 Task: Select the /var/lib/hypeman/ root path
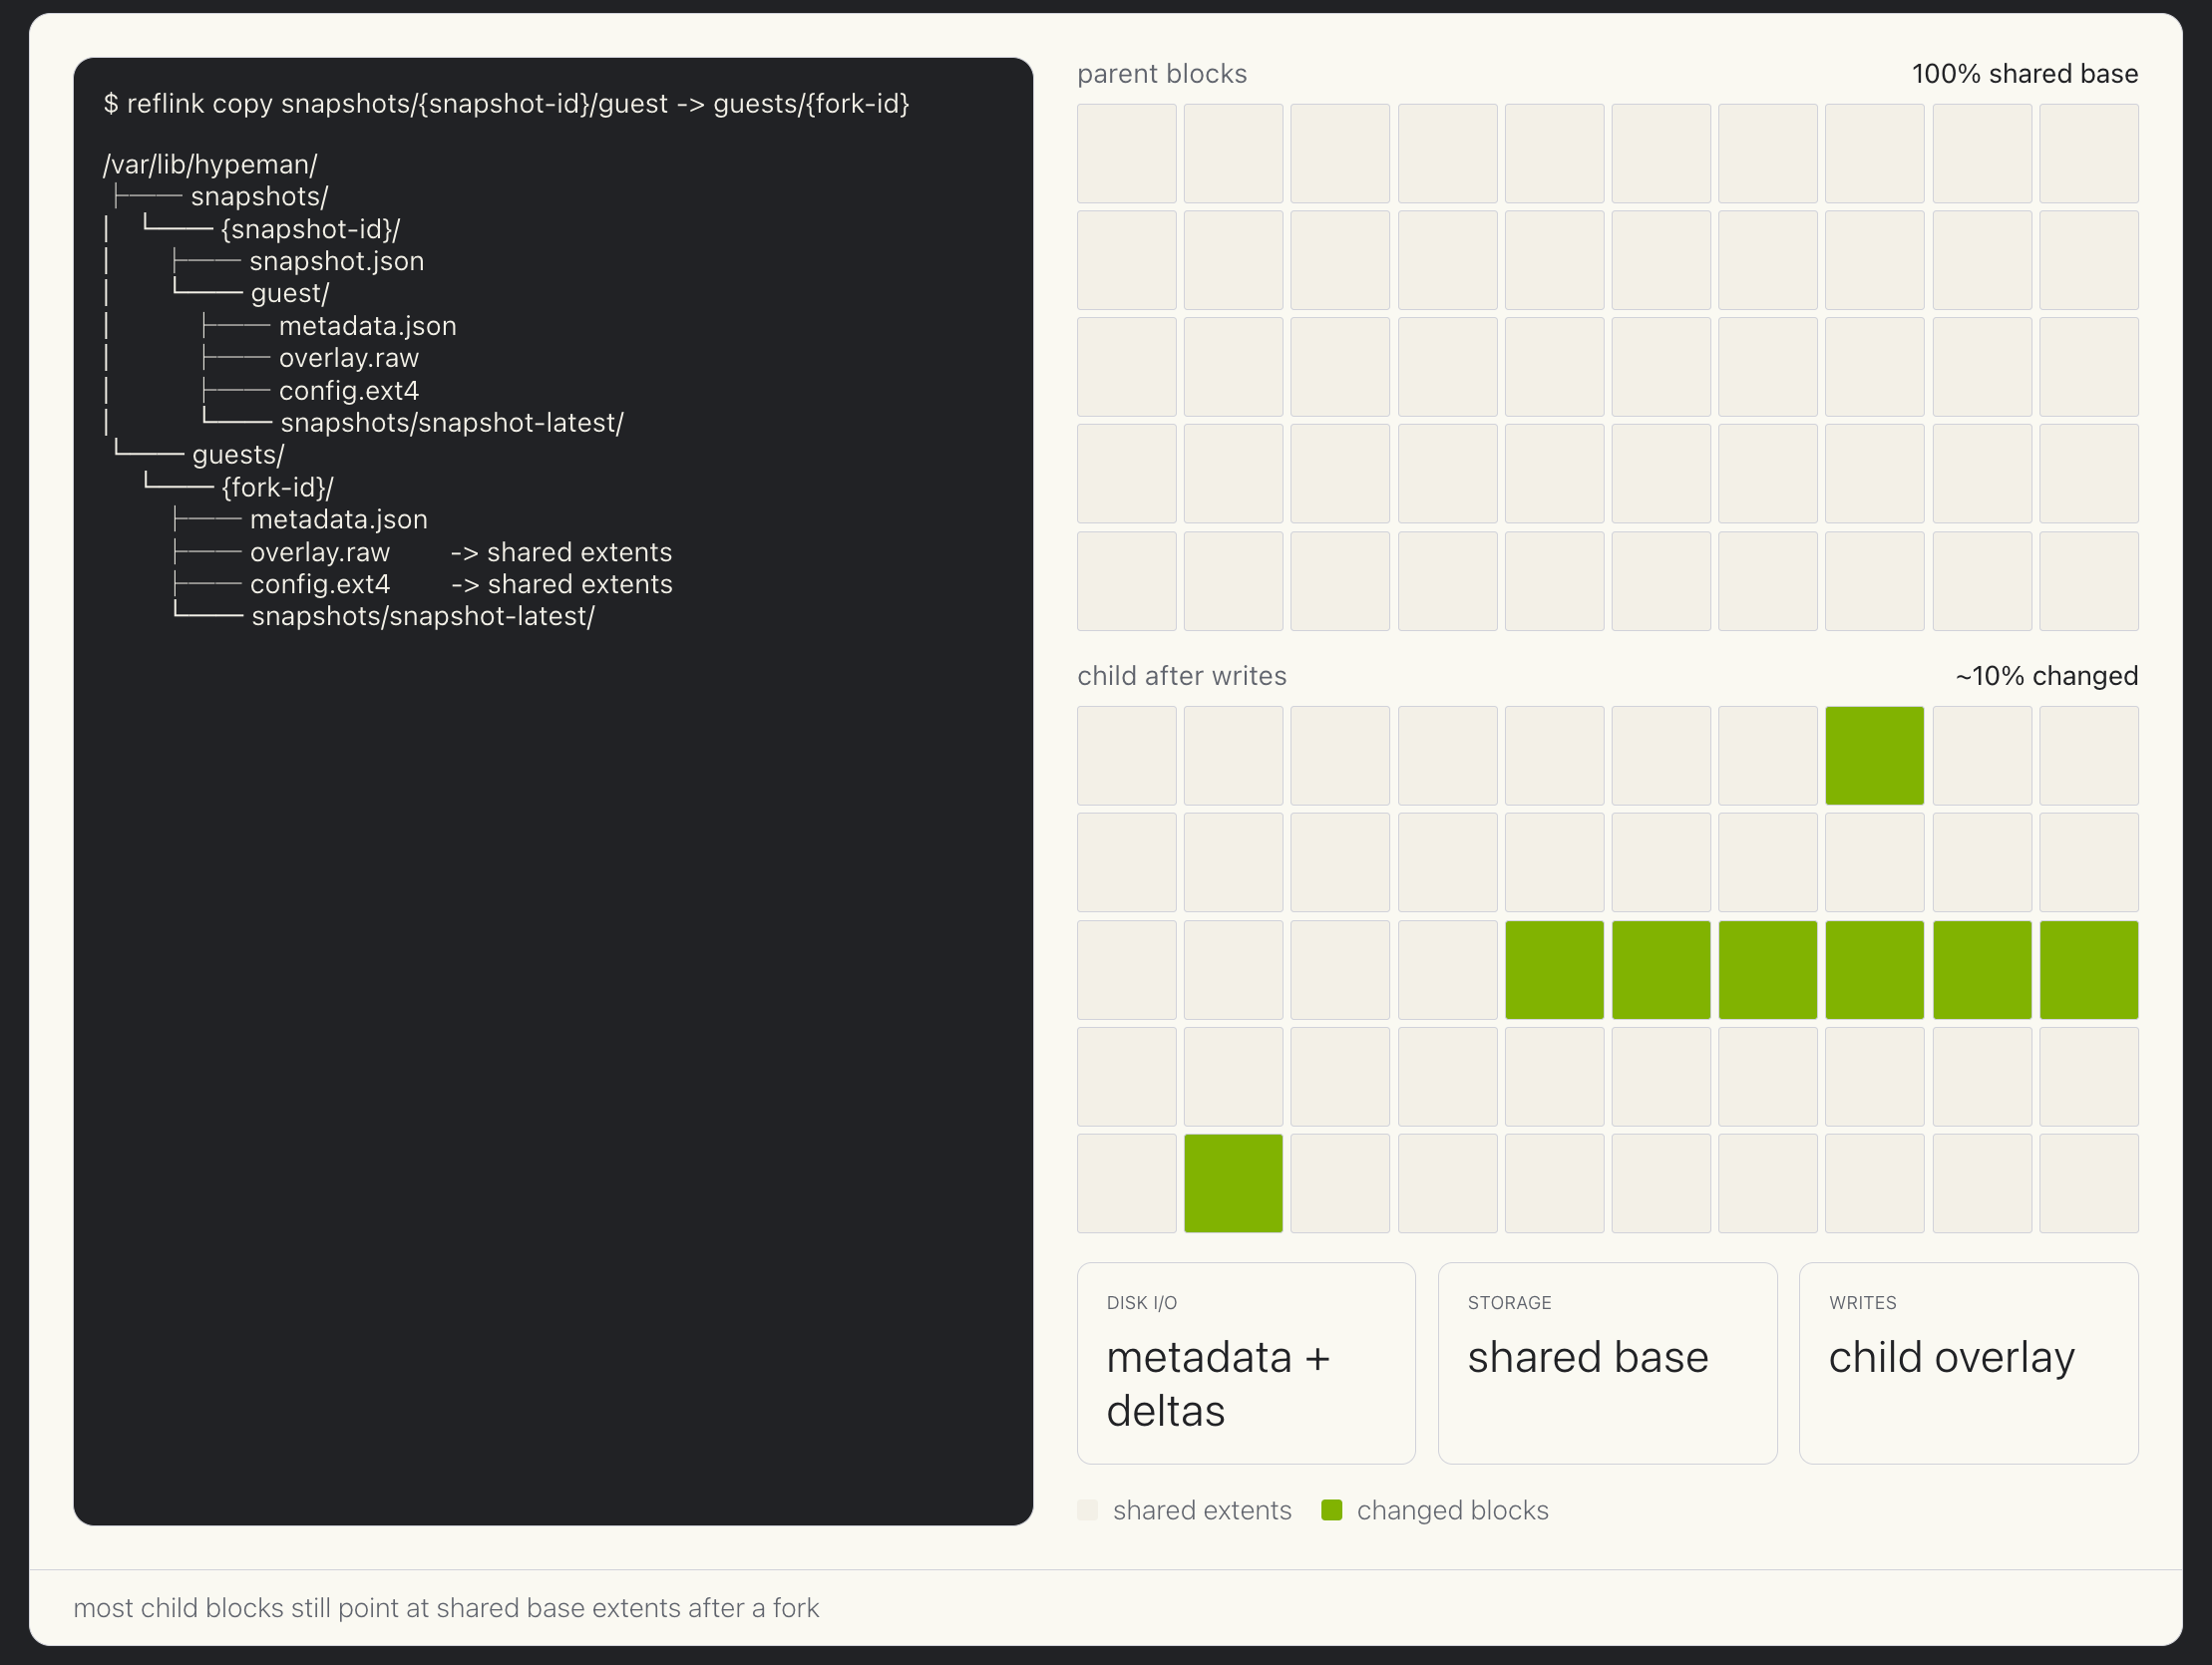coord(210,164)
